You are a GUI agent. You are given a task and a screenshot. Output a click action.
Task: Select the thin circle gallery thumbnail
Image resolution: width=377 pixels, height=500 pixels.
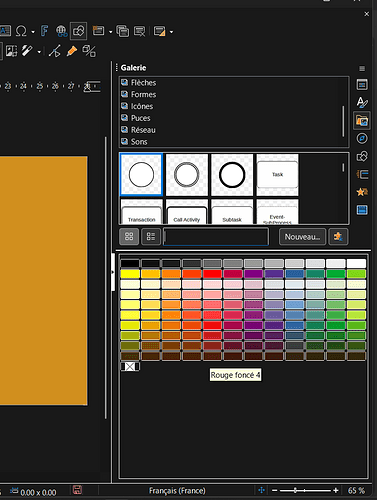click(141, 175)
